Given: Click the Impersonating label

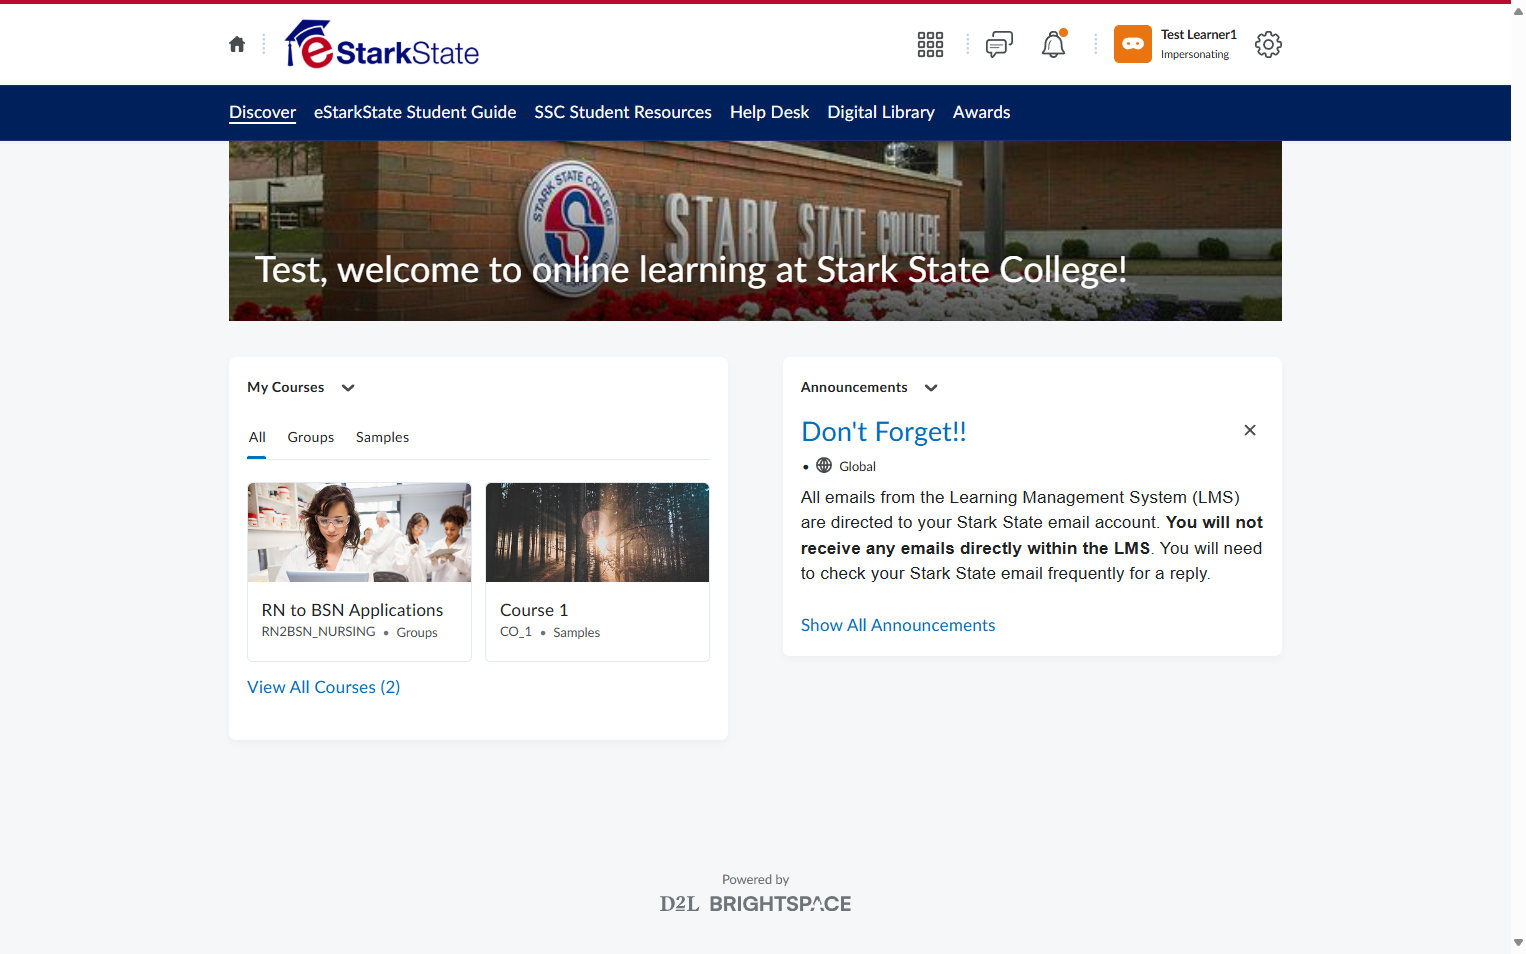Looking at the screenshot, I should click(1195, 55).
